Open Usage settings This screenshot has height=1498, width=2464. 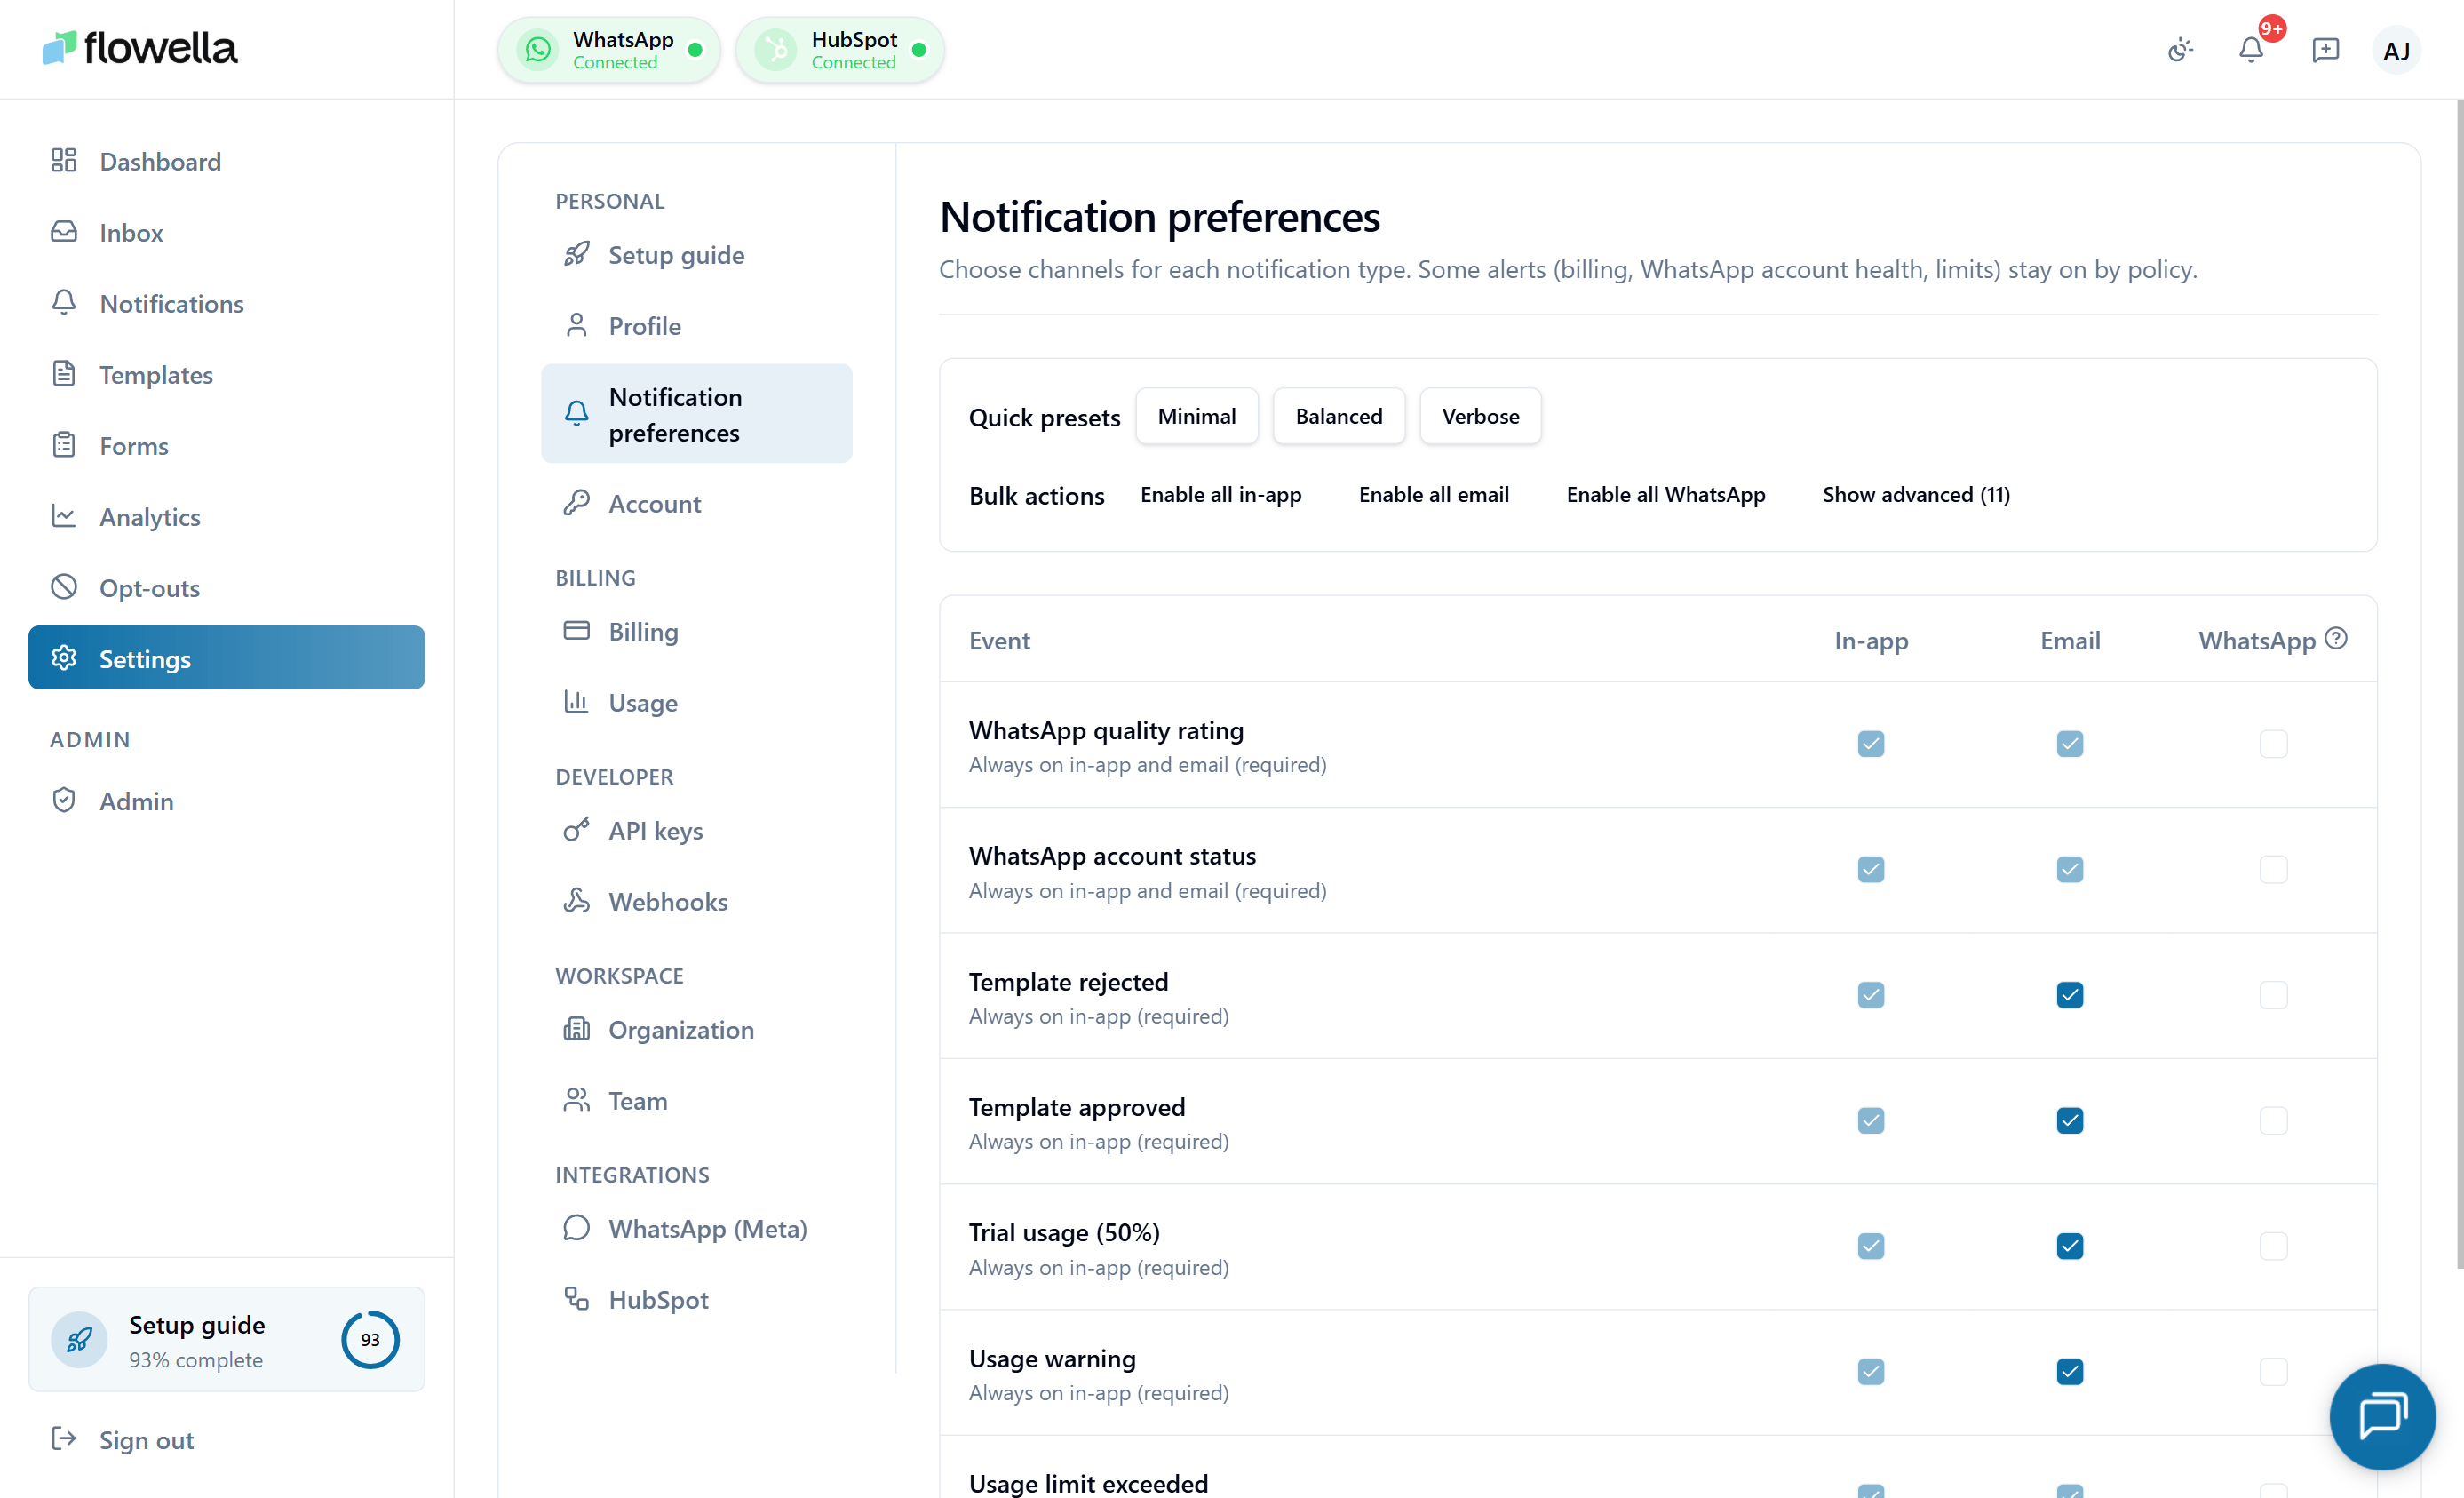[x=696, y=702]
